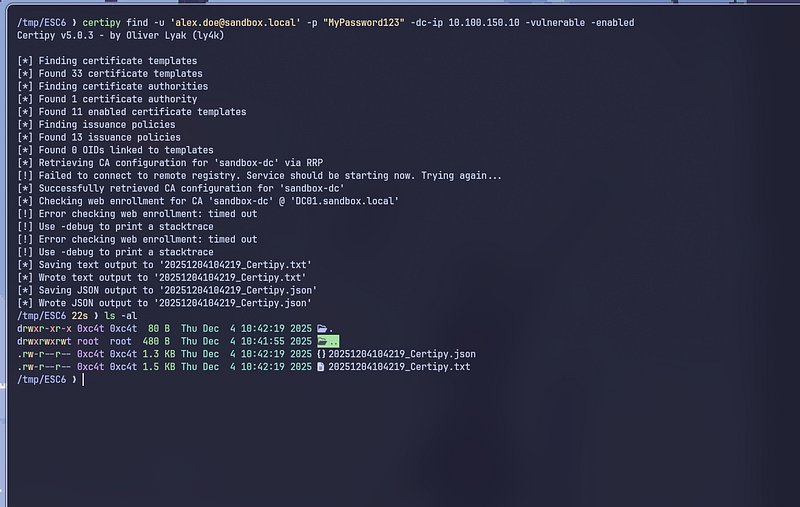Select the 20251204104219_Certipy.json filename in the listing
Screen dimensions: 800x507
coord(402,354)
